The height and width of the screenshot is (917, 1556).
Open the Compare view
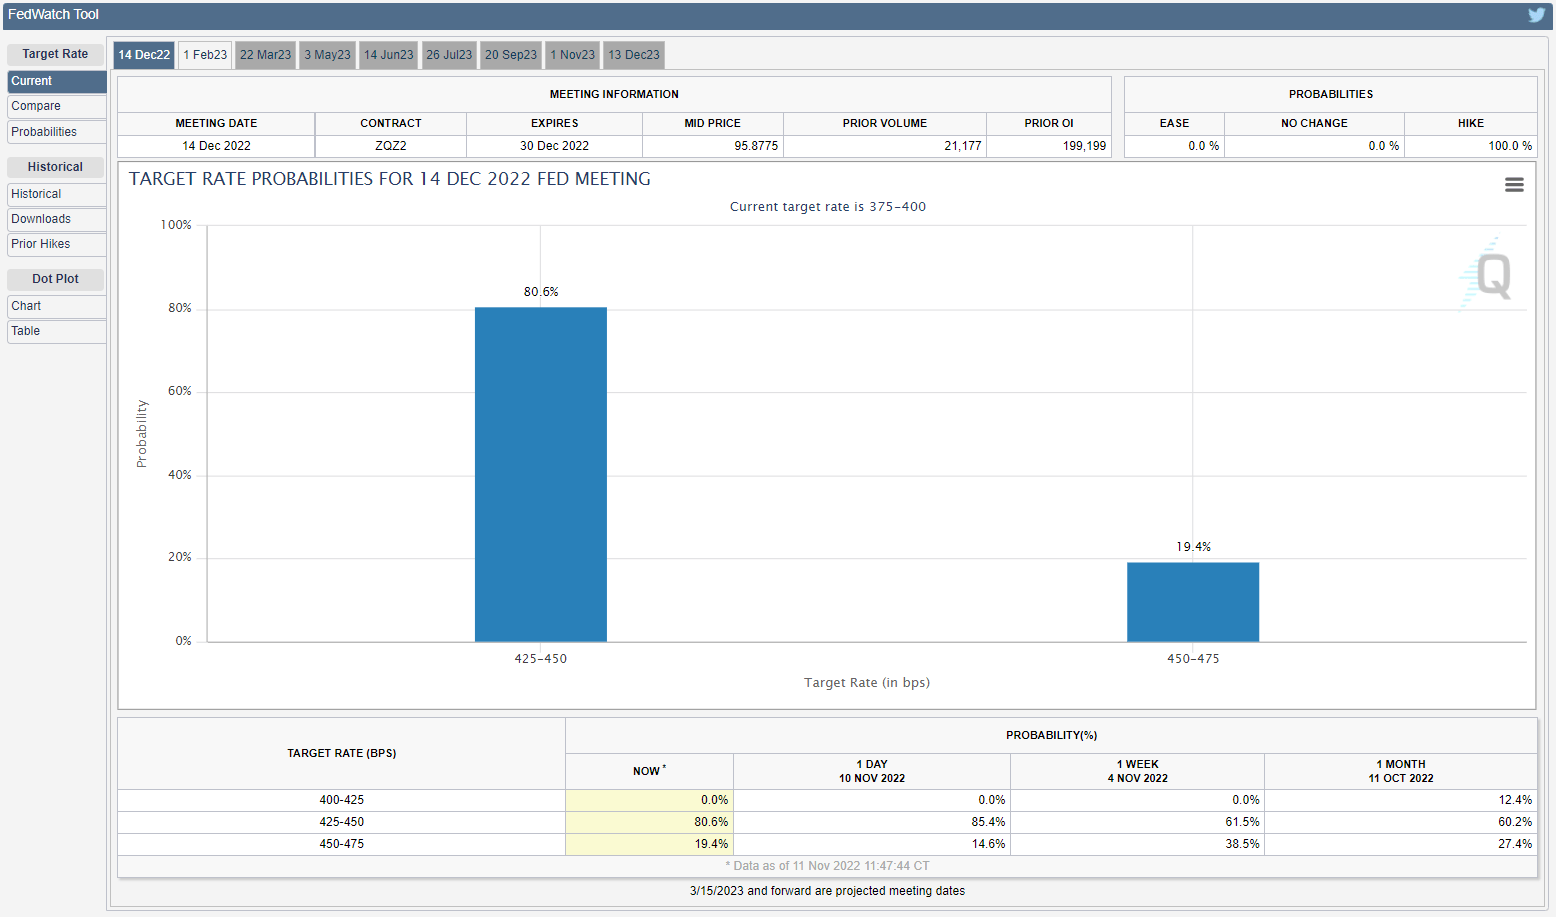[x=57, y=106]
